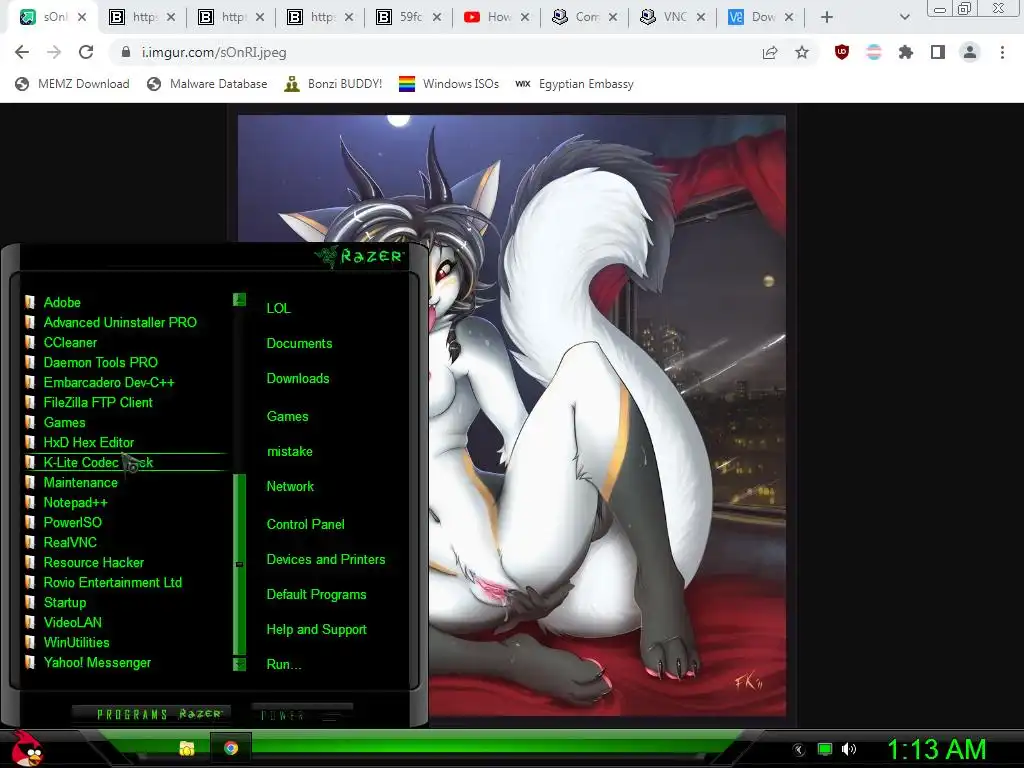Select the Yahoo! Messenger folder

pos(97,662)
